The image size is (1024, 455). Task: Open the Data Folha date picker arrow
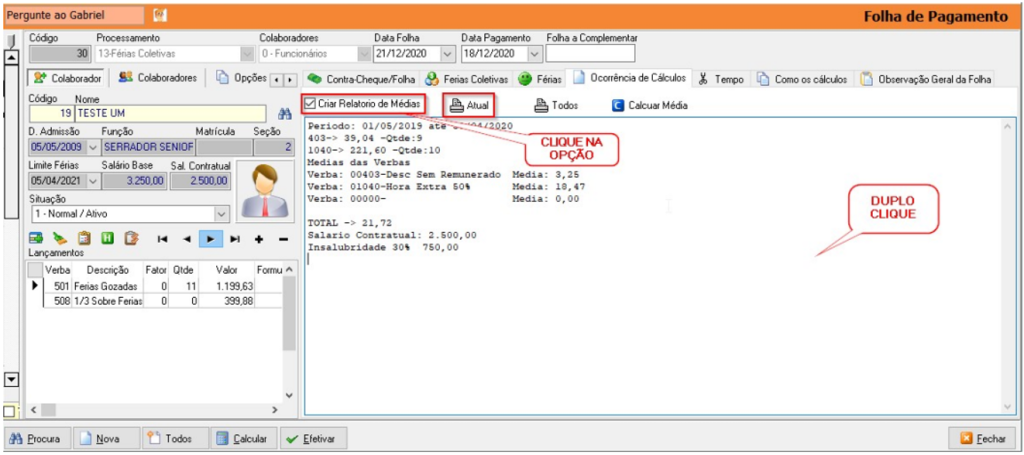(447, 54)
